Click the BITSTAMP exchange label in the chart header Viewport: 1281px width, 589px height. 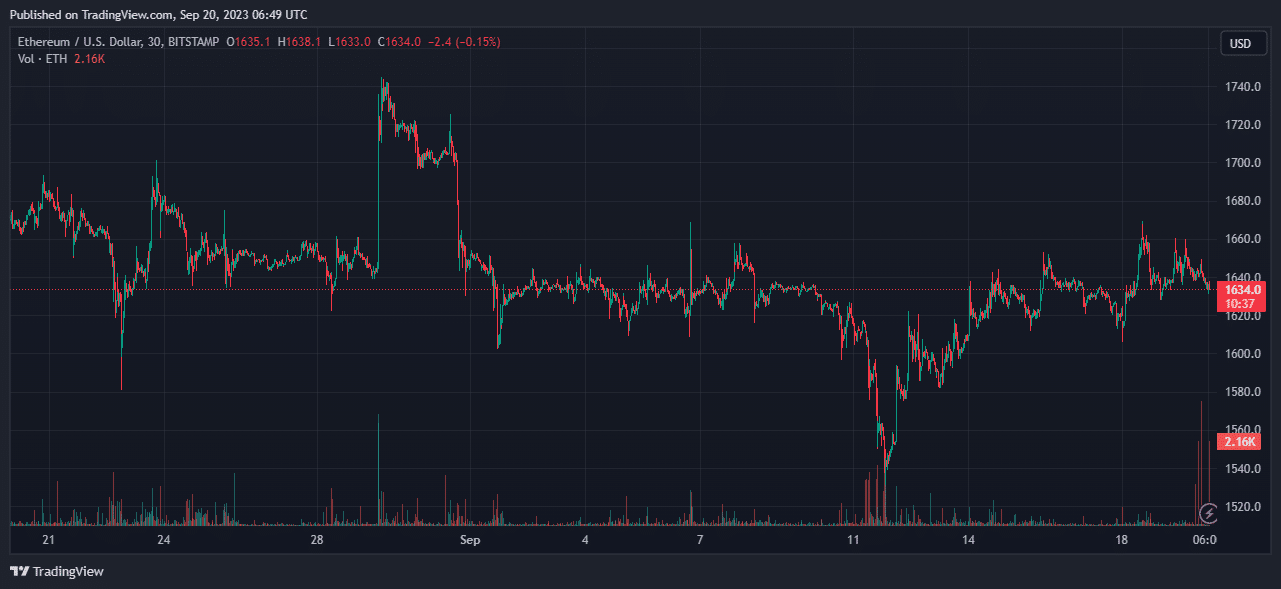pos(199,42)
